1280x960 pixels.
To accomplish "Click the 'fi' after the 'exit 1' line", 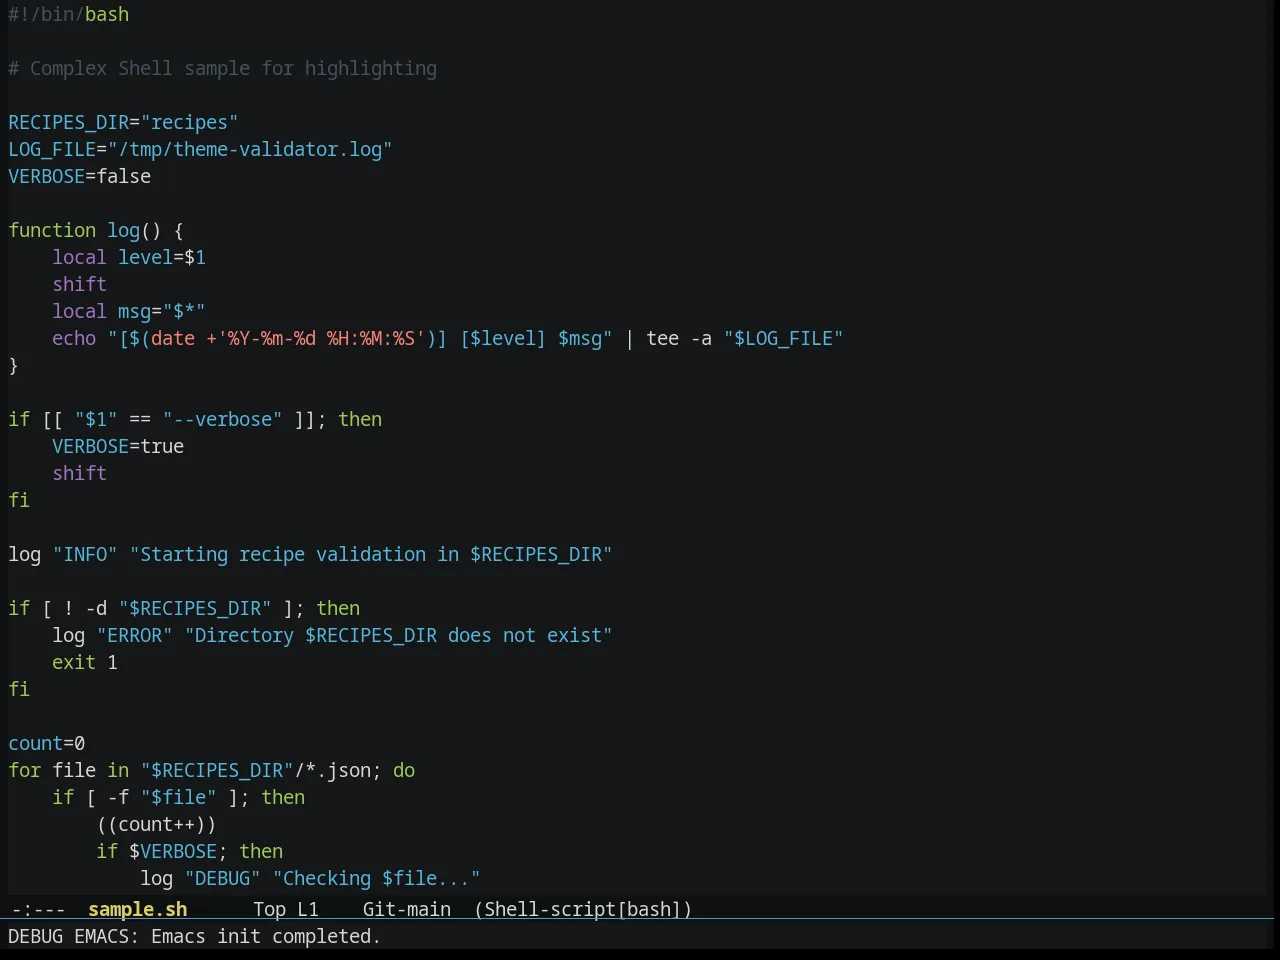I will pyautogui.click(x=19, y=689).
